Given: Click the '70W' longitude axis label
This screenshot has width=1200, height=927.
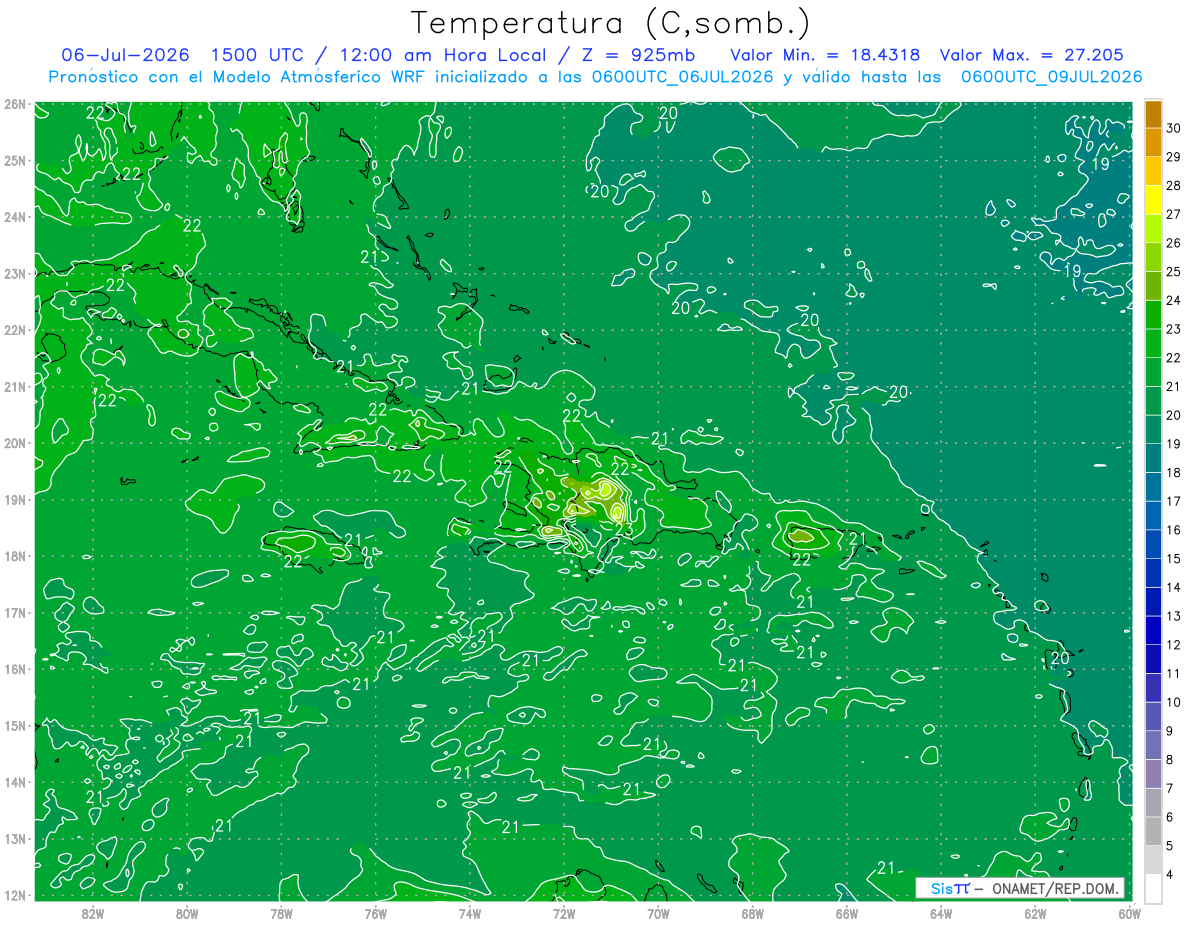Looking at the screenshot, I should click(x=658, y=913).
